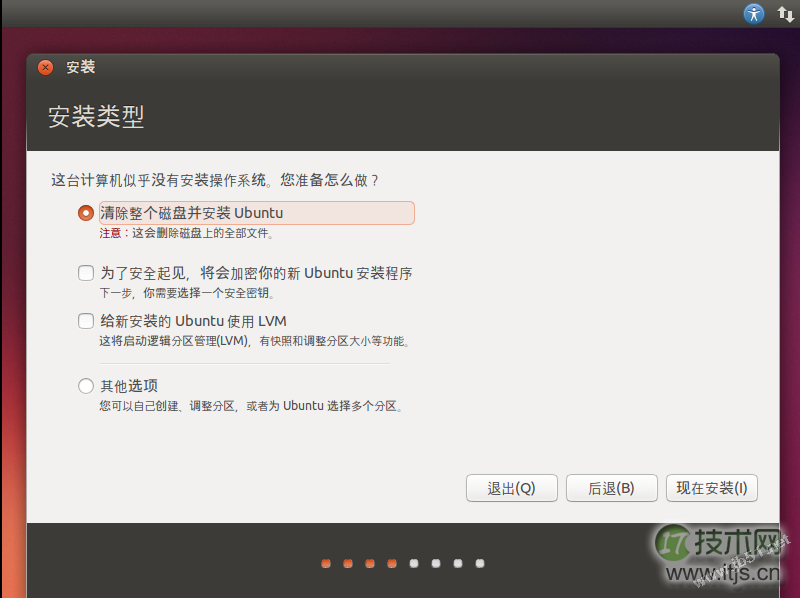Open the accessibility menu in top bar
Viewport: 800px width, 598px height.
pyautogui.click(x=753, y=13)
